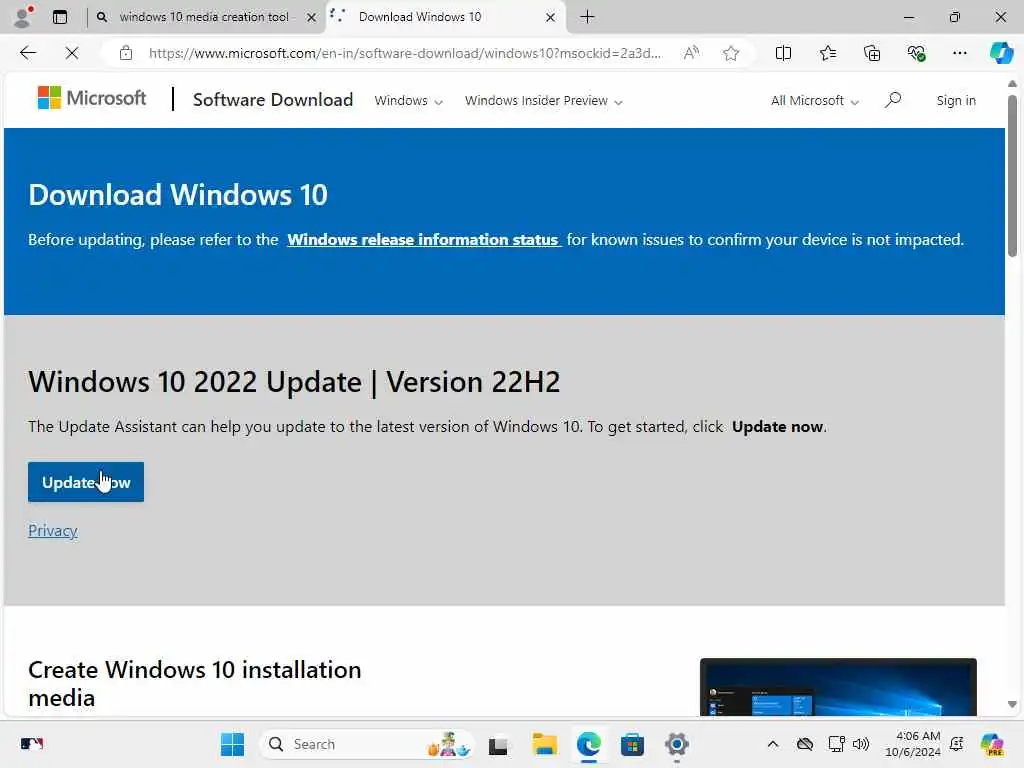Screen dimensions: 1024x768
Task: Open split screen view
Action: click(x=783, y=53)
